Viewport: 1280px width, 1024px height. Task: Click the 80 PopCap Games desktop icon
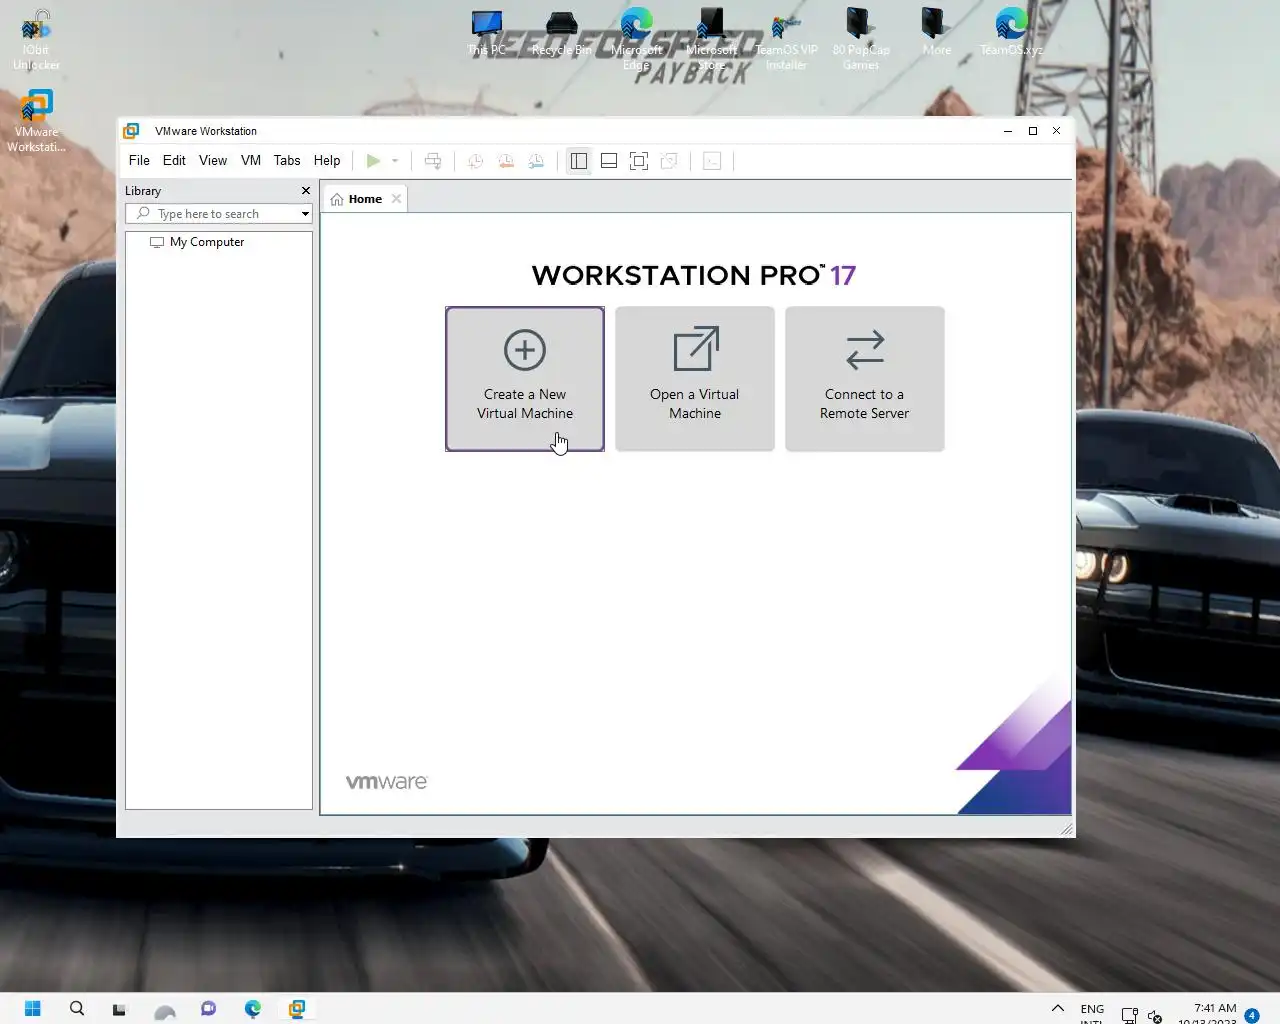pos(860,40)
